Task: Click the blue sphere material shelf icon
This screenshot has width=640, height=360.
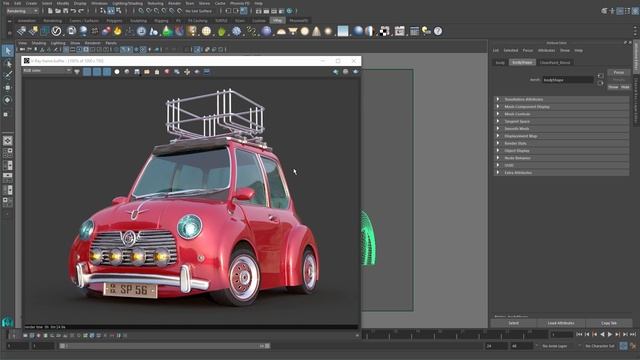Action: [358, 31]
